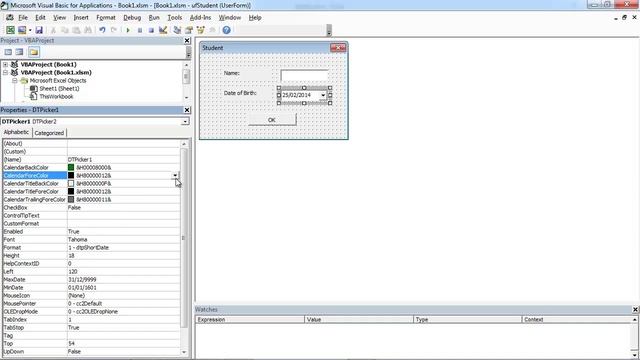Toggle Design Mode icon

[163, 30]
